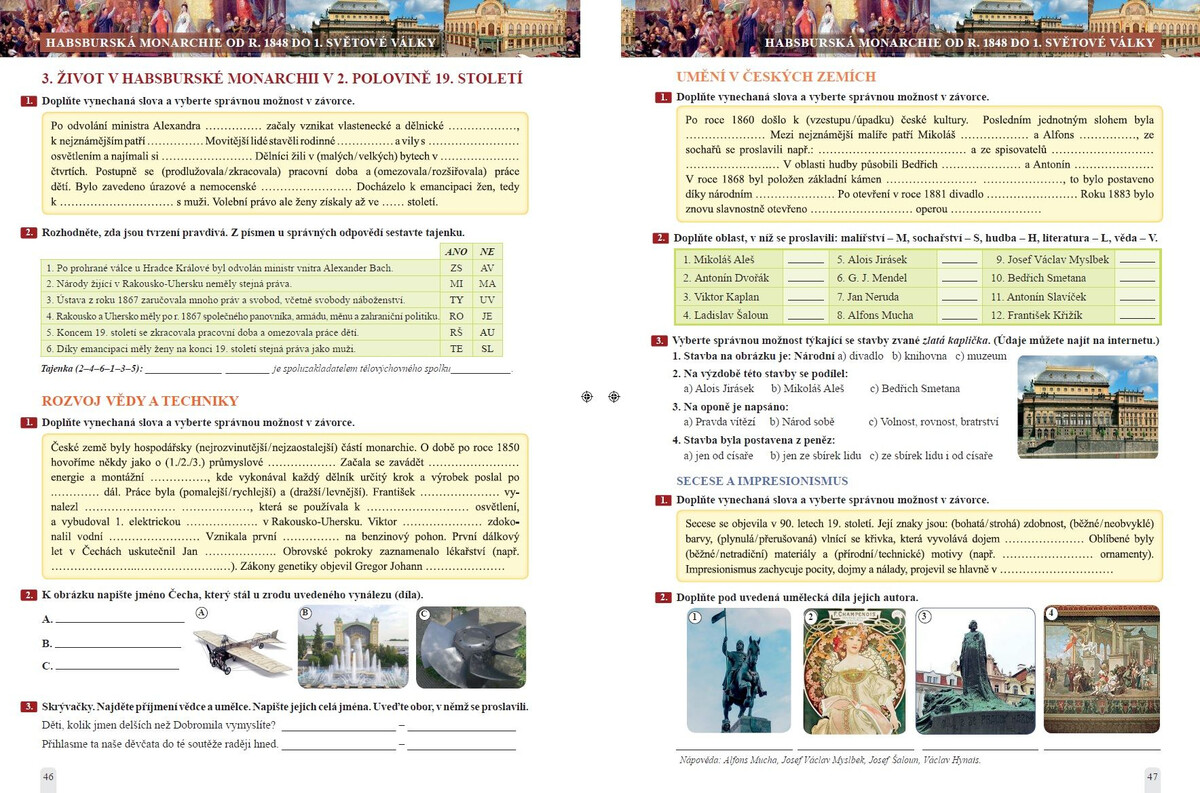Pick the 'UV' answer cell
This screenshot has width=1200, height=793.
coord(487,300)
